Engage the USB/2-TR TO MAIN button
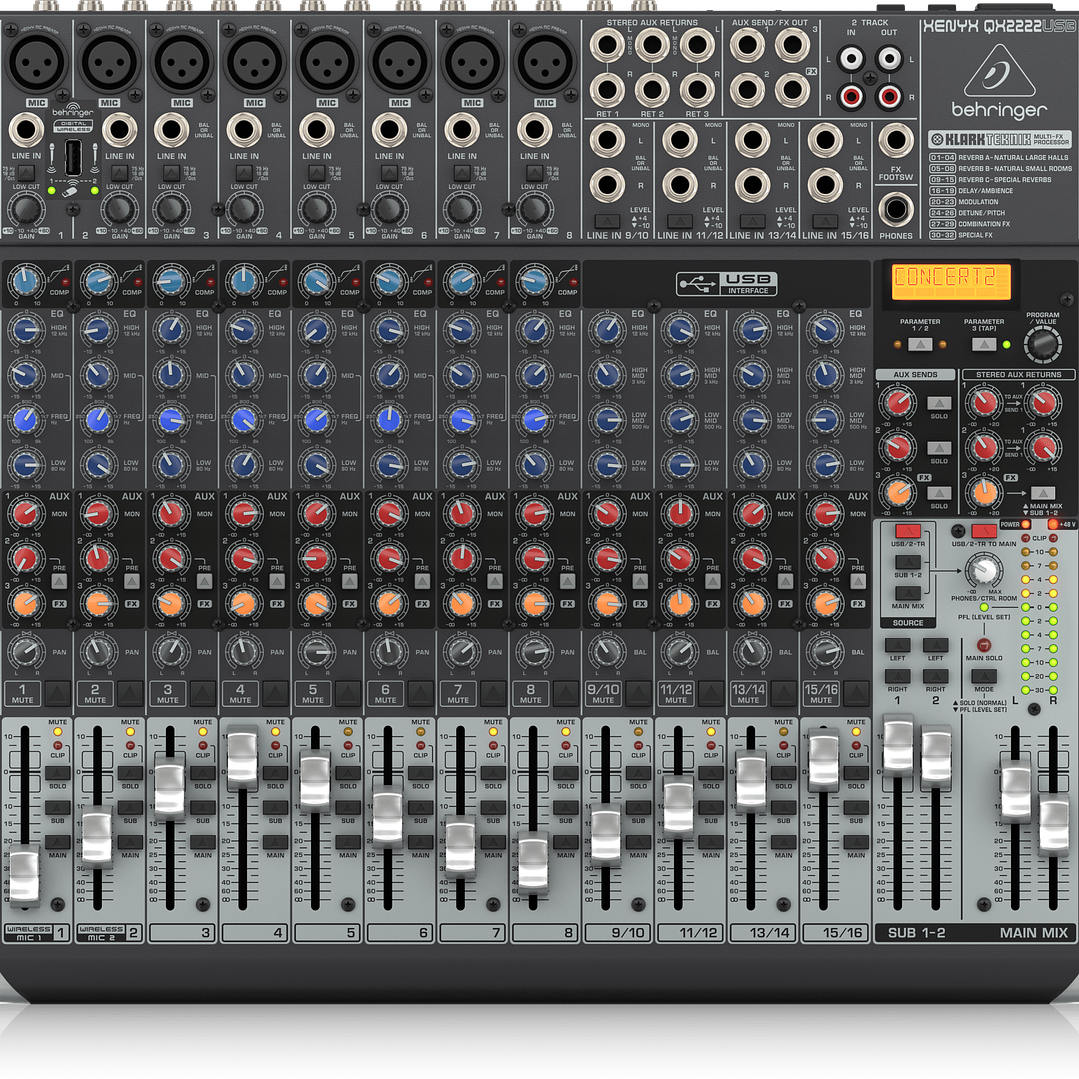This screenshot has height=1079, width=1079. [985, 533]
